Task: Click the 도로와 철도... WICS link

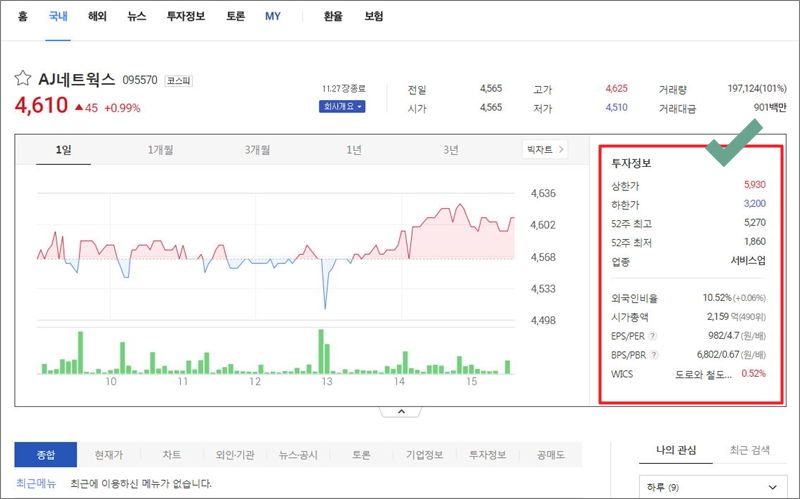Action: point(704,374)
